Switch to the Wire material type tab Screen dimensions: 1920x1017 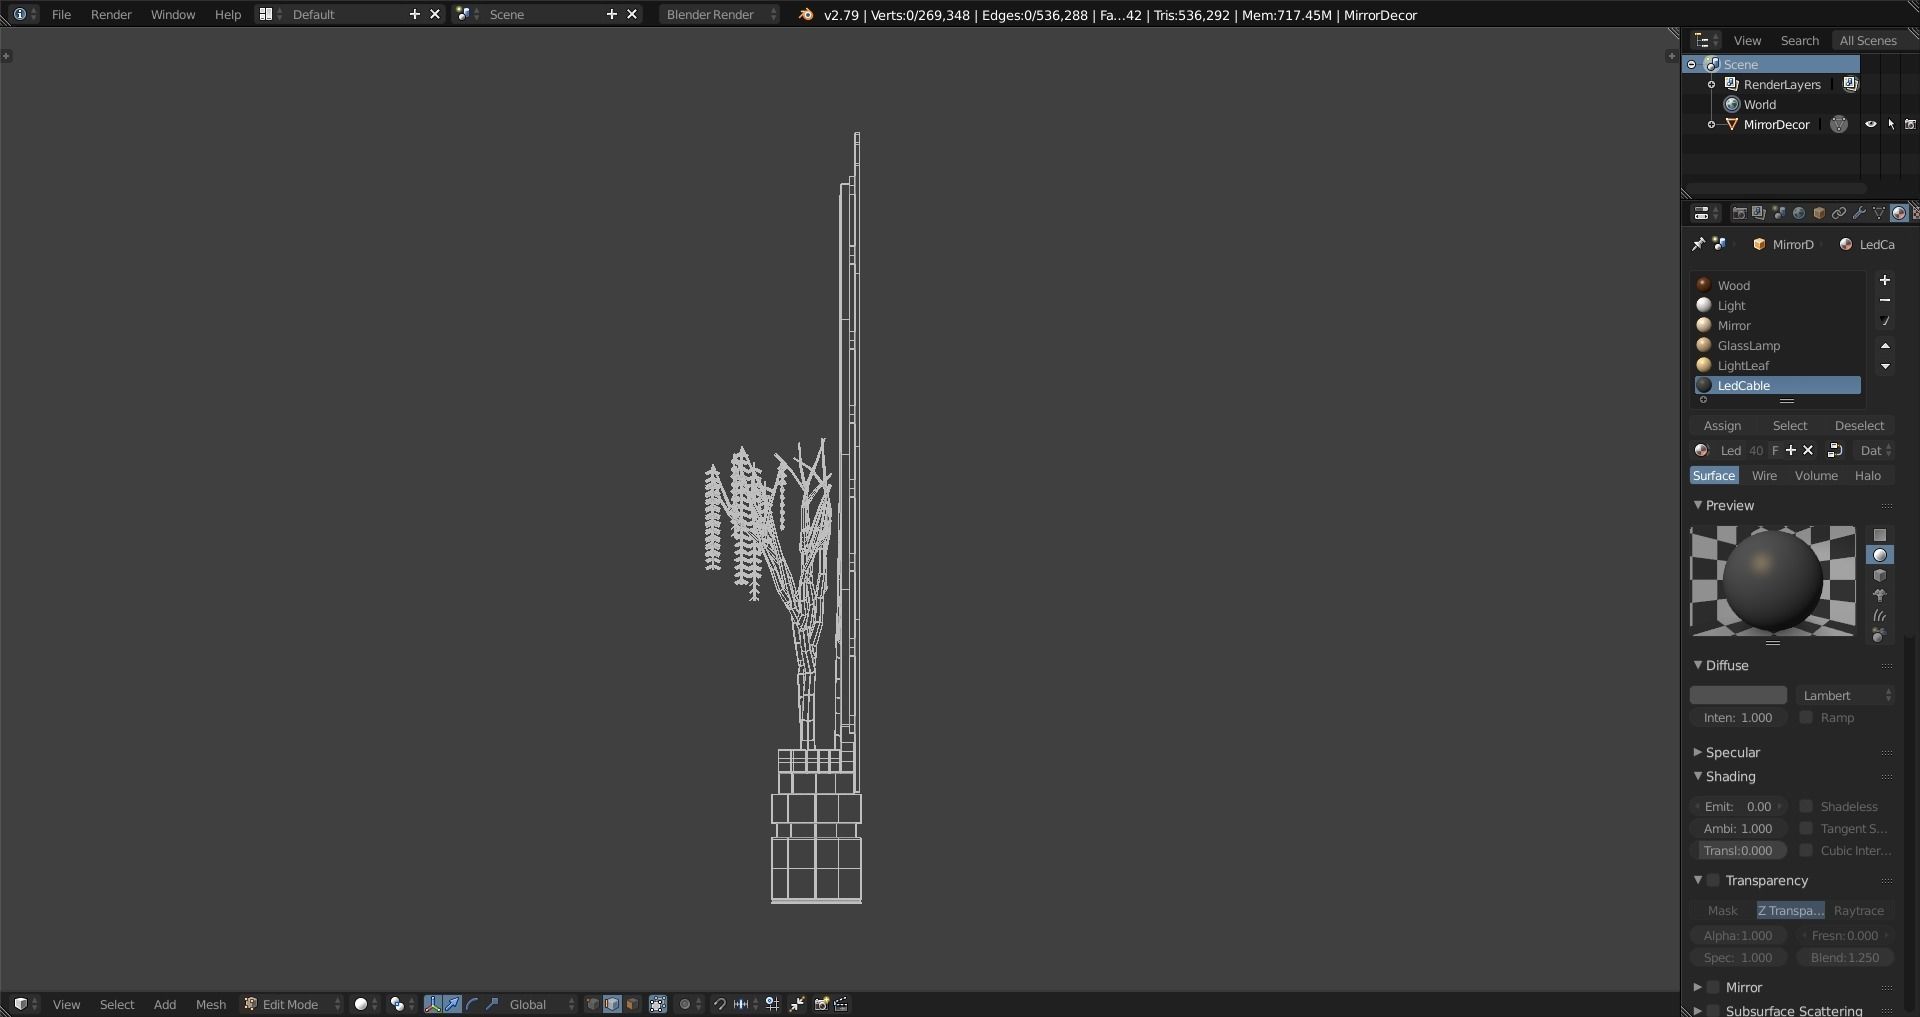[x=1764, y=475]
